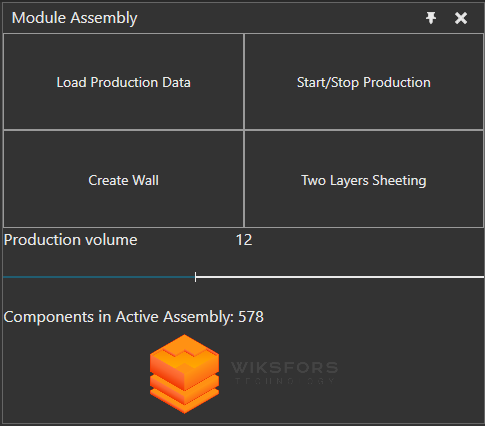Click the white unfilled part of volume slider
Viewport: 485px width, 426px height.
(340, 277)
